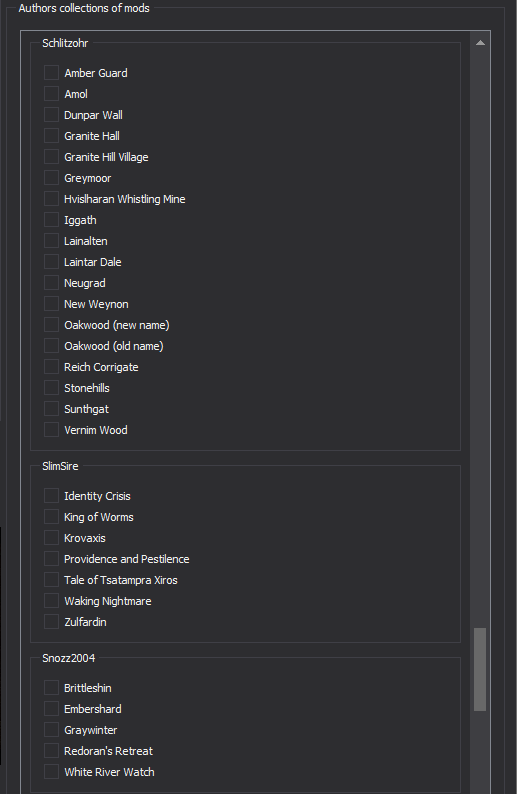Tick the New Weynon checkbox
This screenshot has width=517, height=794.
click(51, 304)
